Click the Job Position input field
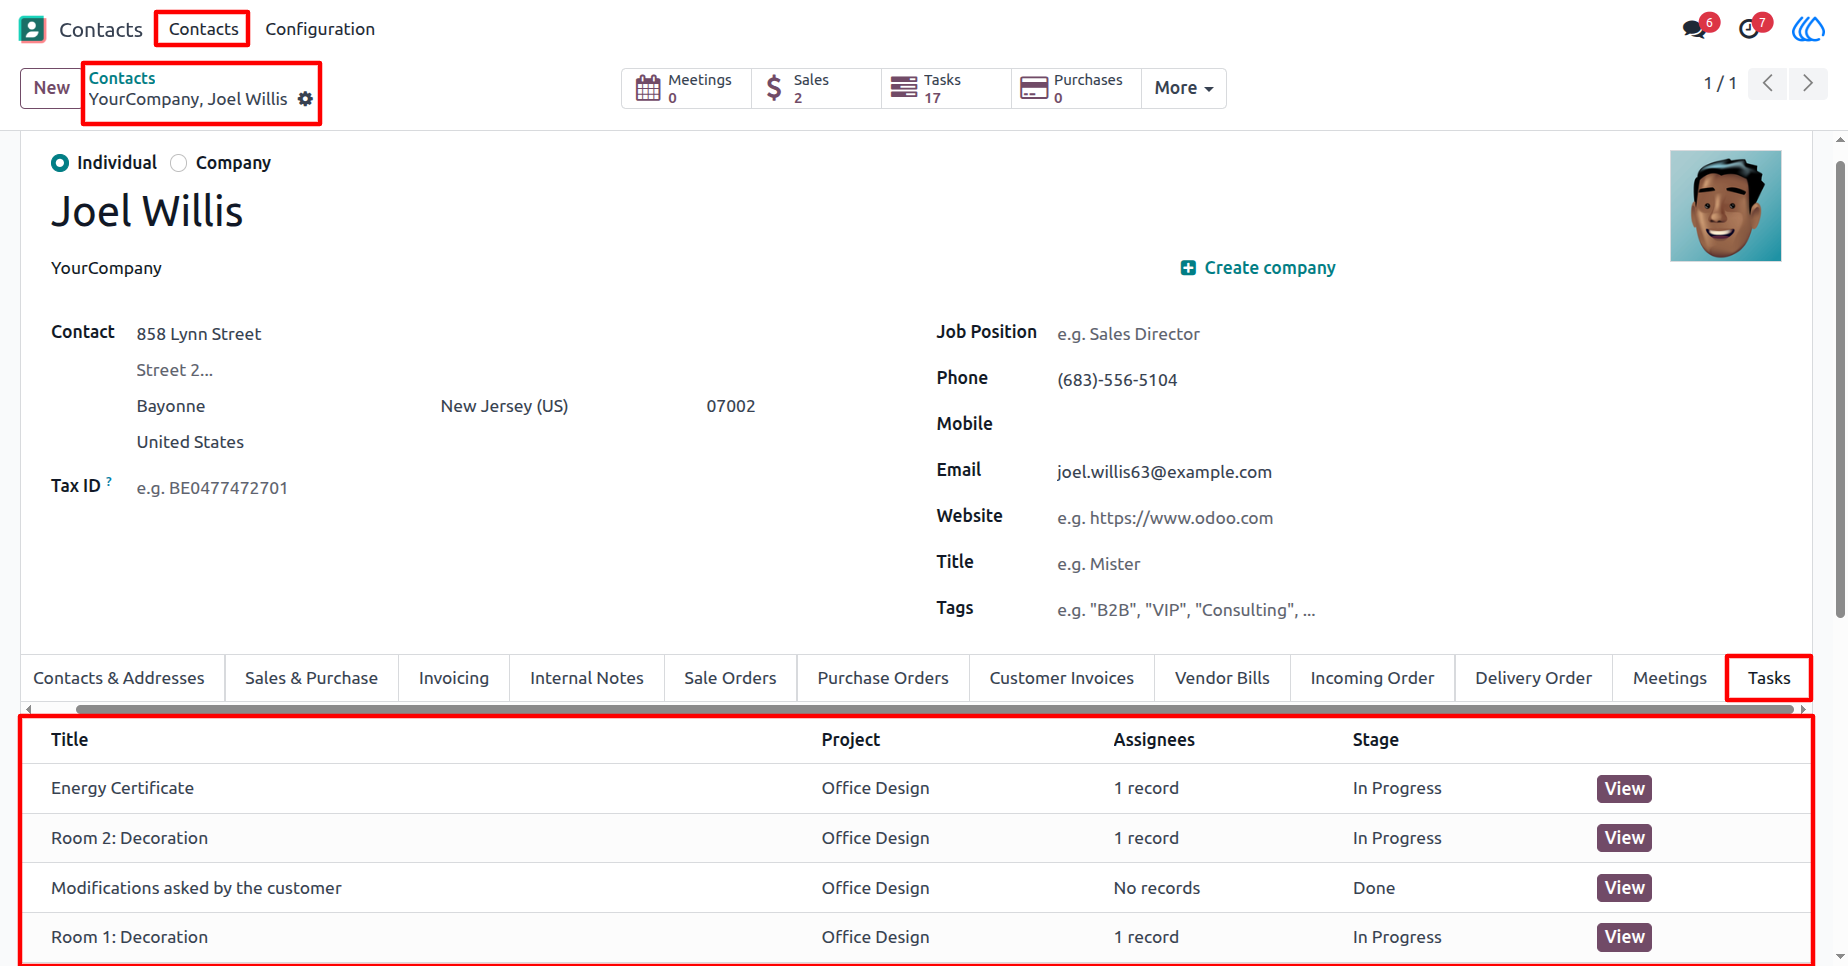Image resolution: width=1848 pixels, height=966 pixels. point(1420,334)
